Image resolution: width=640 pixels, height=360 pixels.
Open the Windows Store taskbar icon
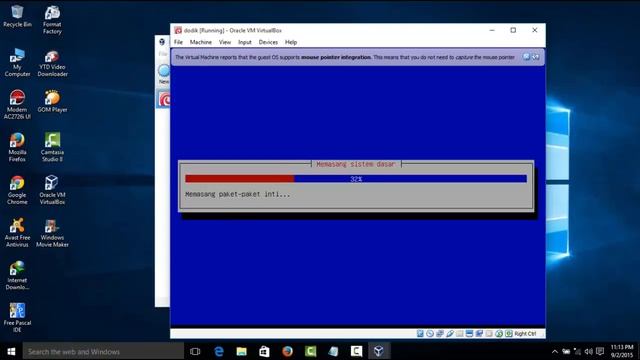tap(264, 351)
